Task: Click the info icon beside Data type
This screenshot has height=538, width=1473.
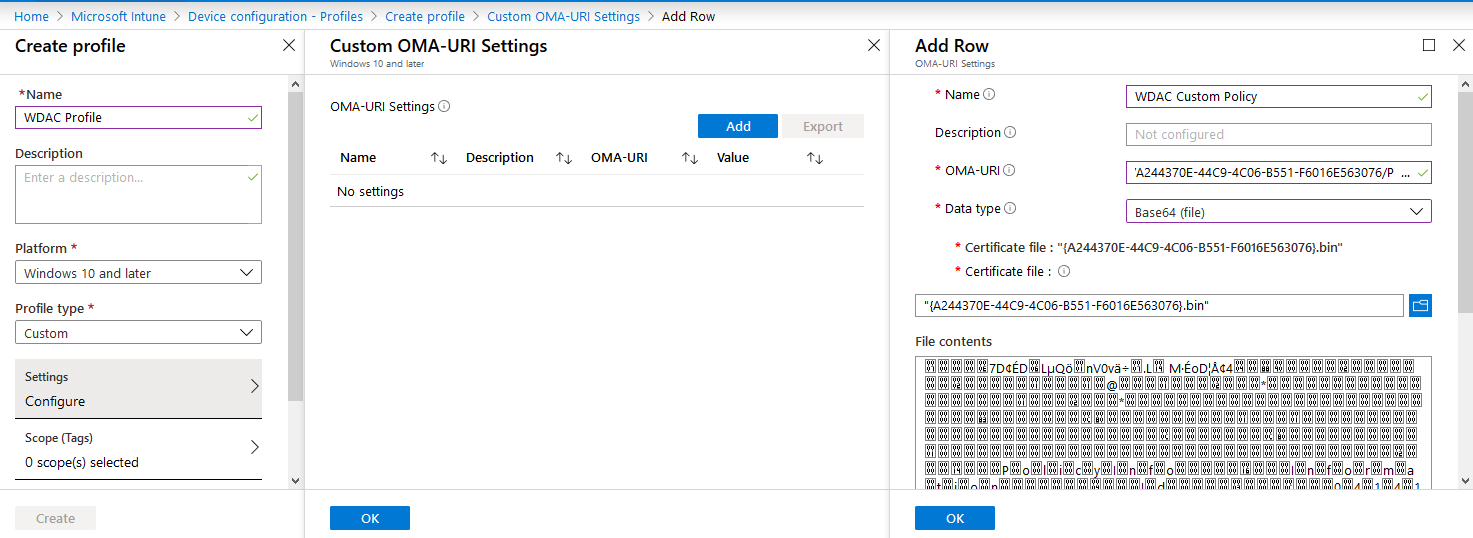Action: [1010, 209]
